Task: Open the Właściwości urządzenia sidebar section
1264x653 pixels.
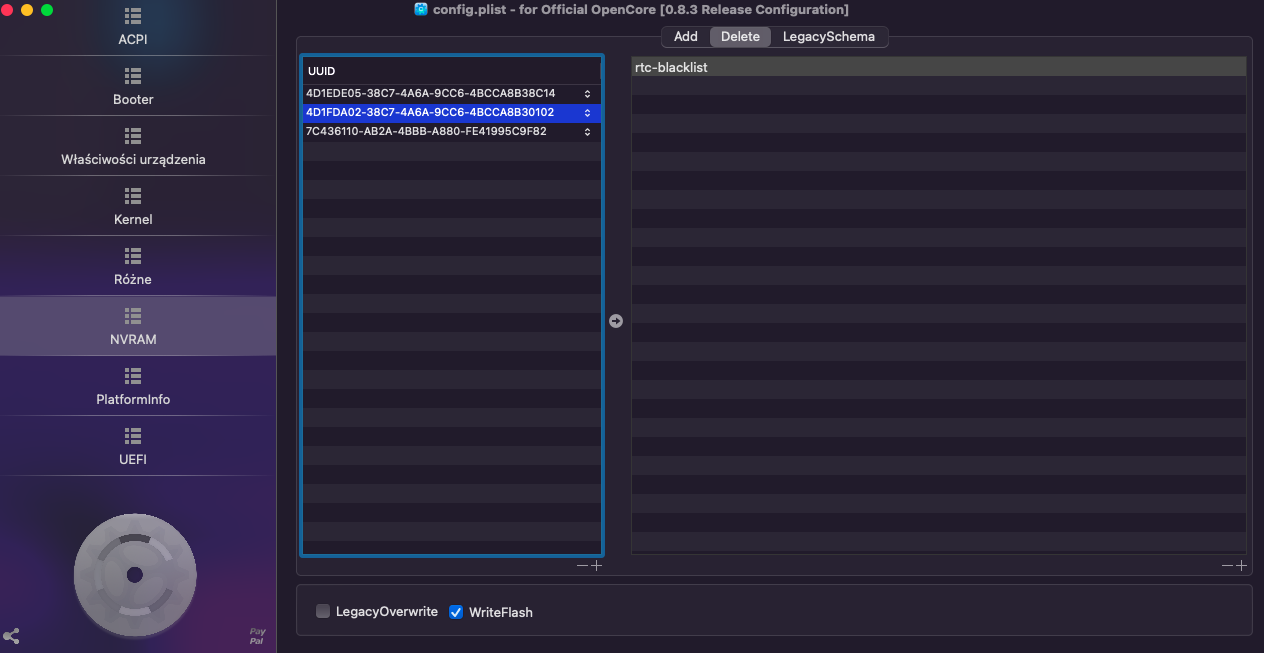Action: click(x=133, y=147)
